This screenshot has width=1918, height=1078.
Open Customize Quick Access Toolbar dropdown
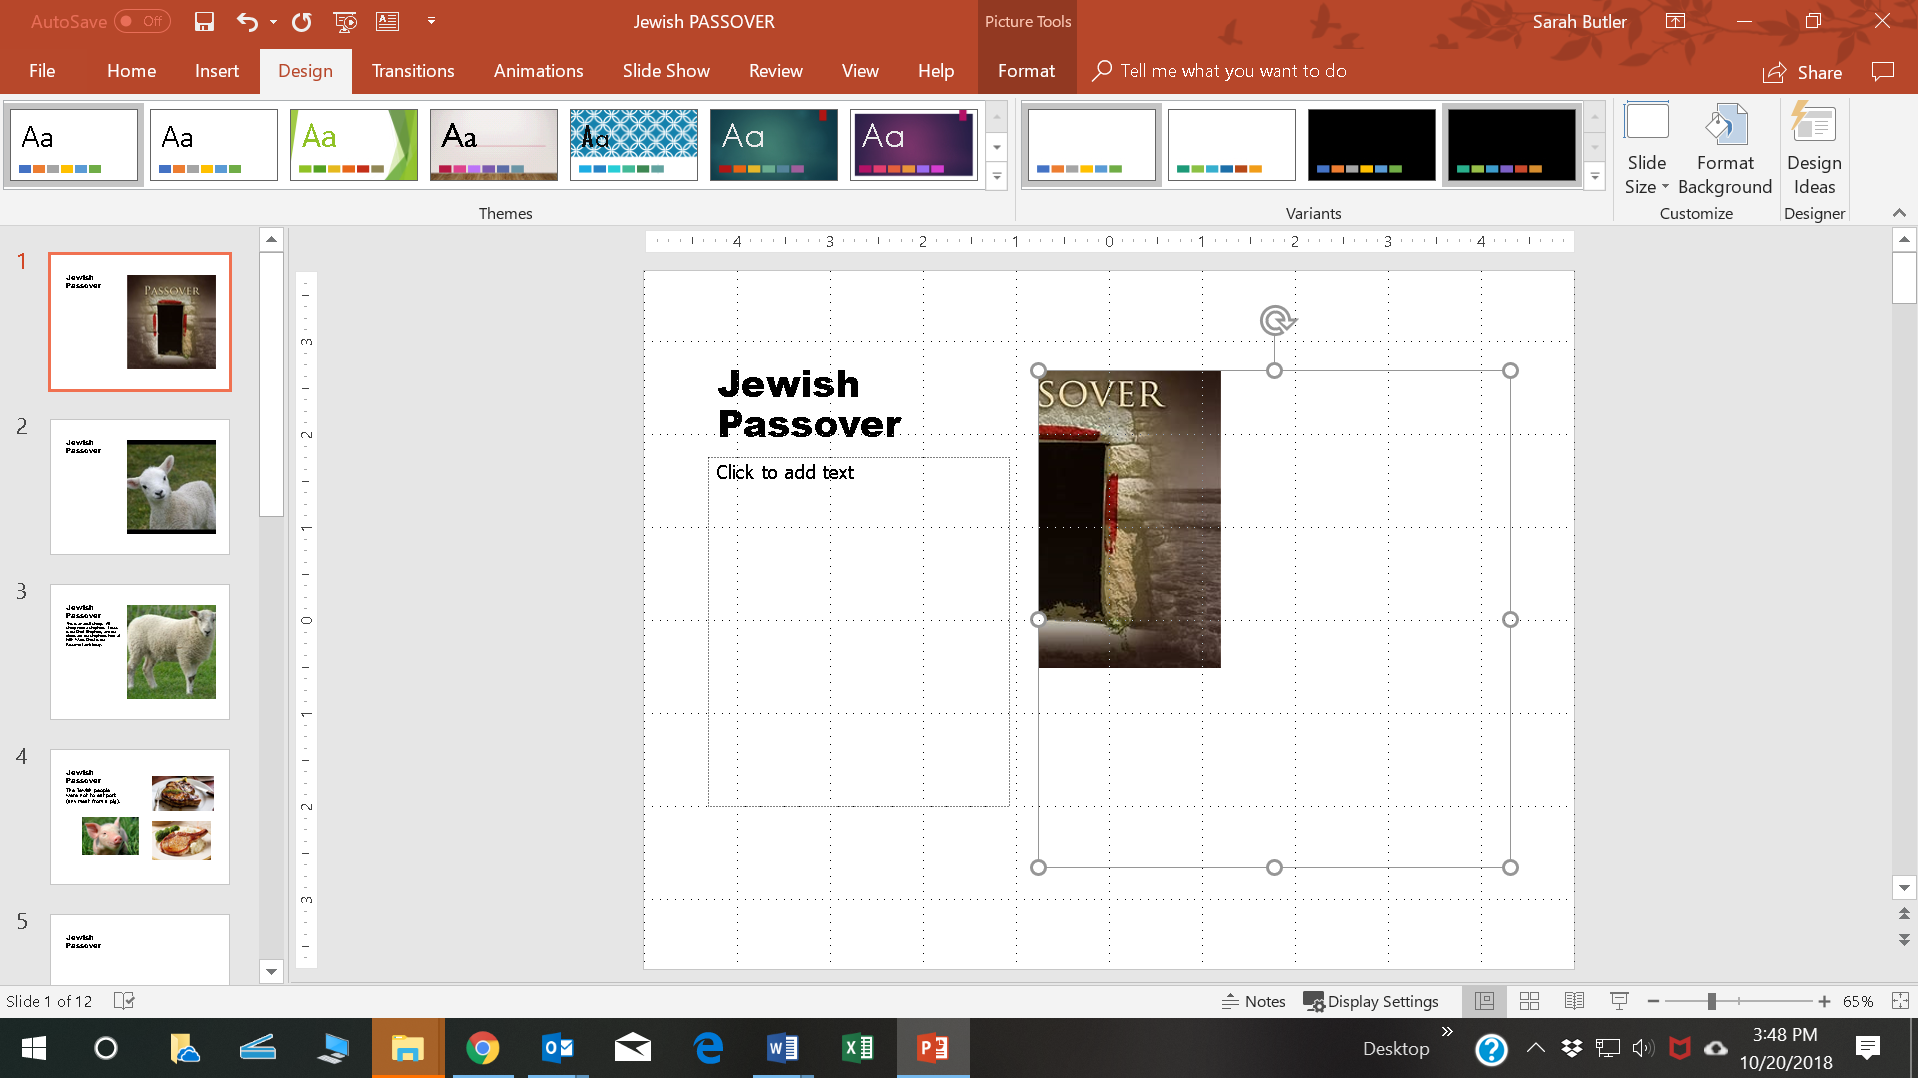point(431,21)
